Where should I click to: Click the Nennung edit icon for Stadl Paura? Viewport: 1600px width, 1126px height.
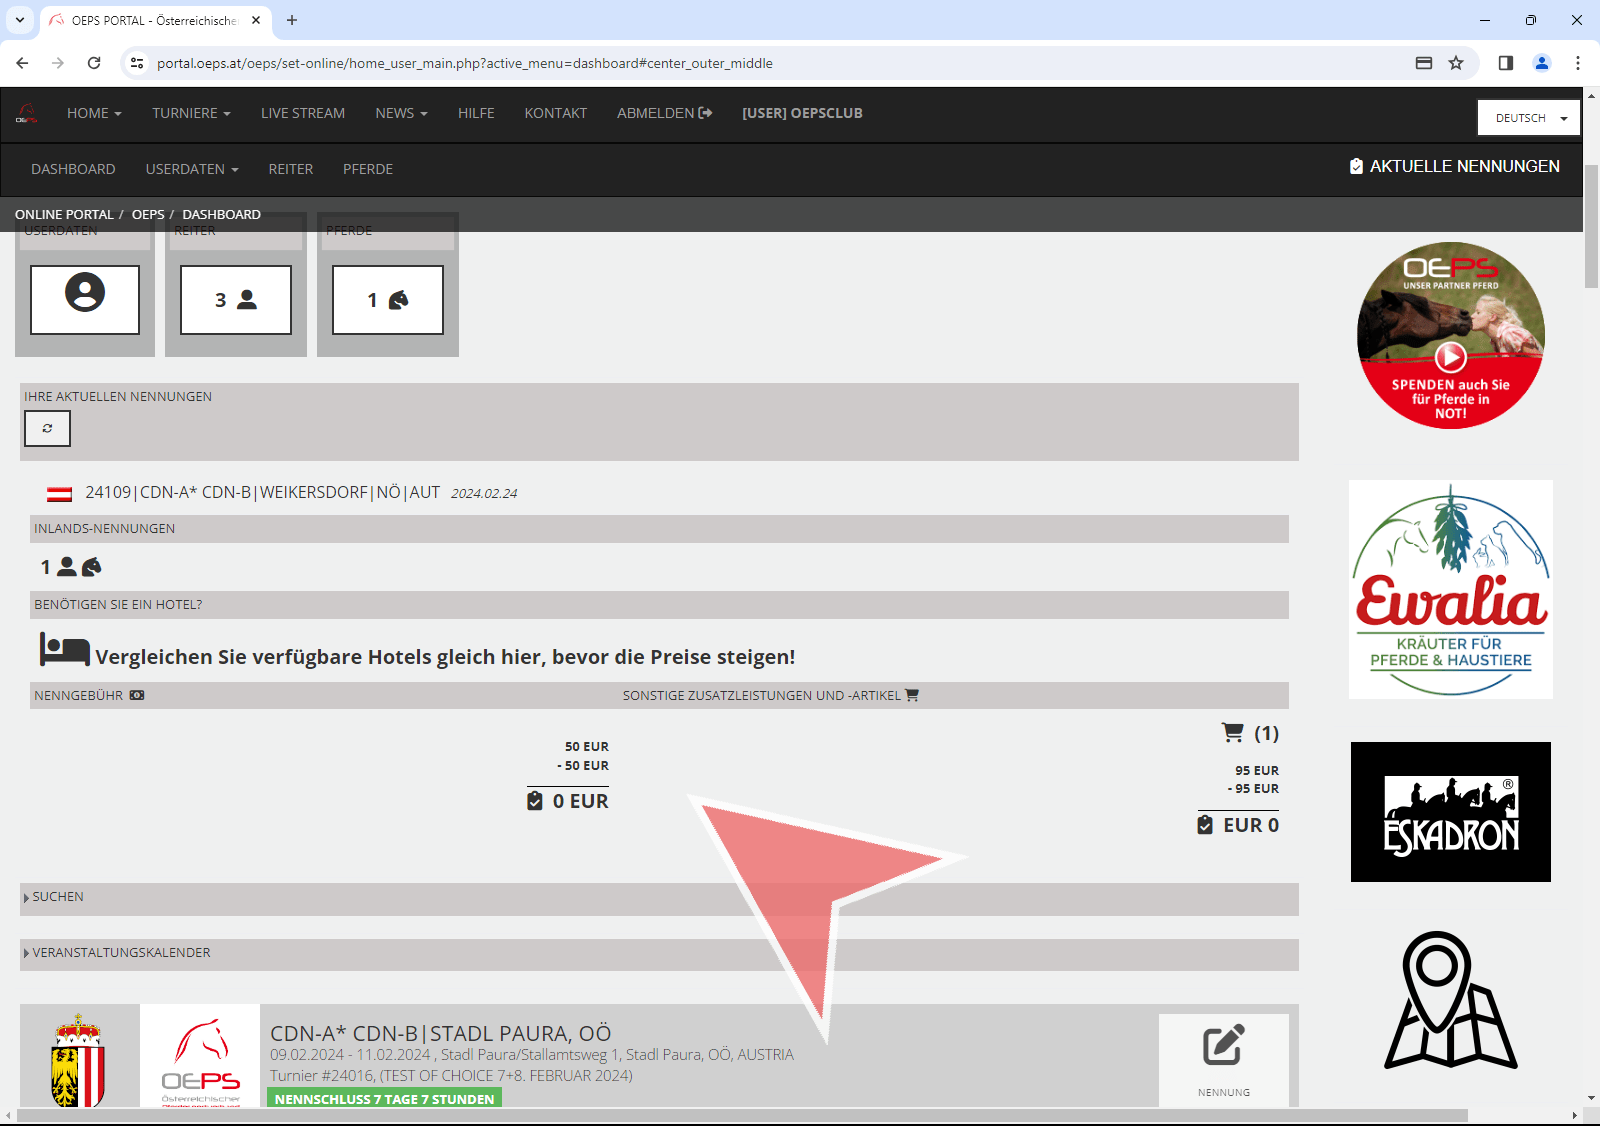pyautogui.click(x=1223, y=1046)
